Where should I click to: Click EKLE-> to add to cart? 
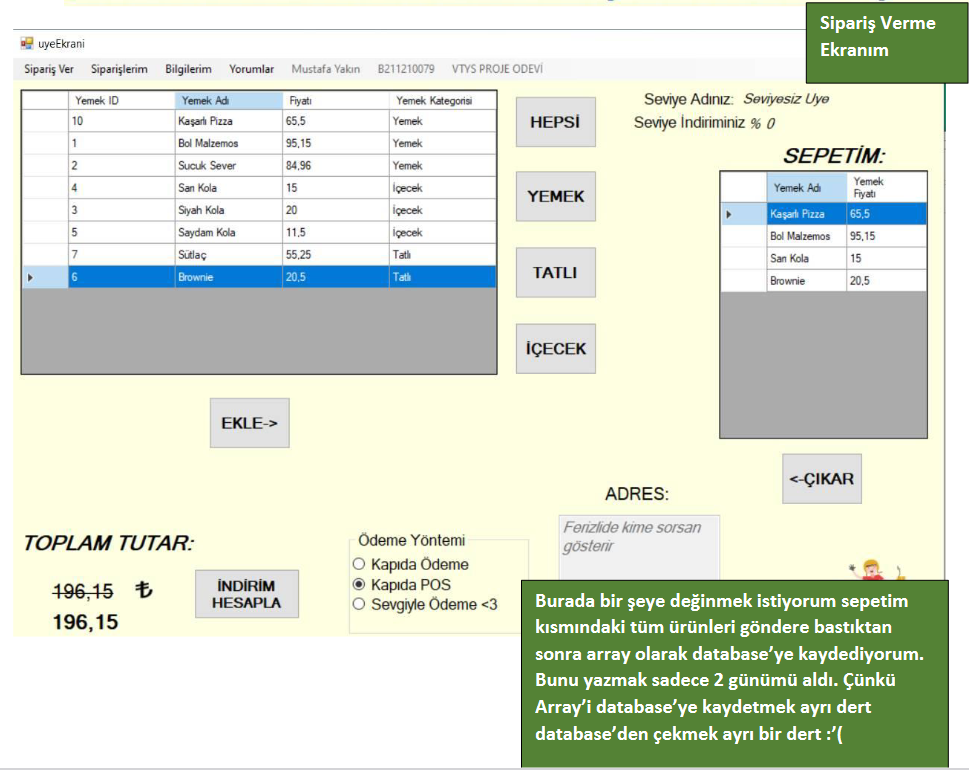[x=249, y=423]
